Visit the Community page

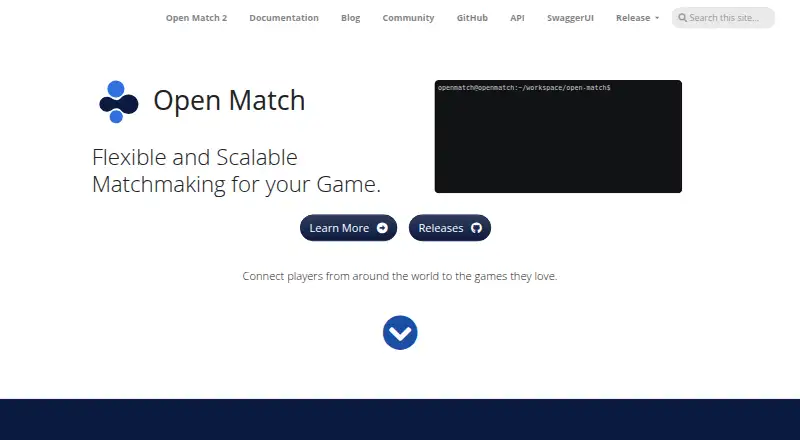408,18
